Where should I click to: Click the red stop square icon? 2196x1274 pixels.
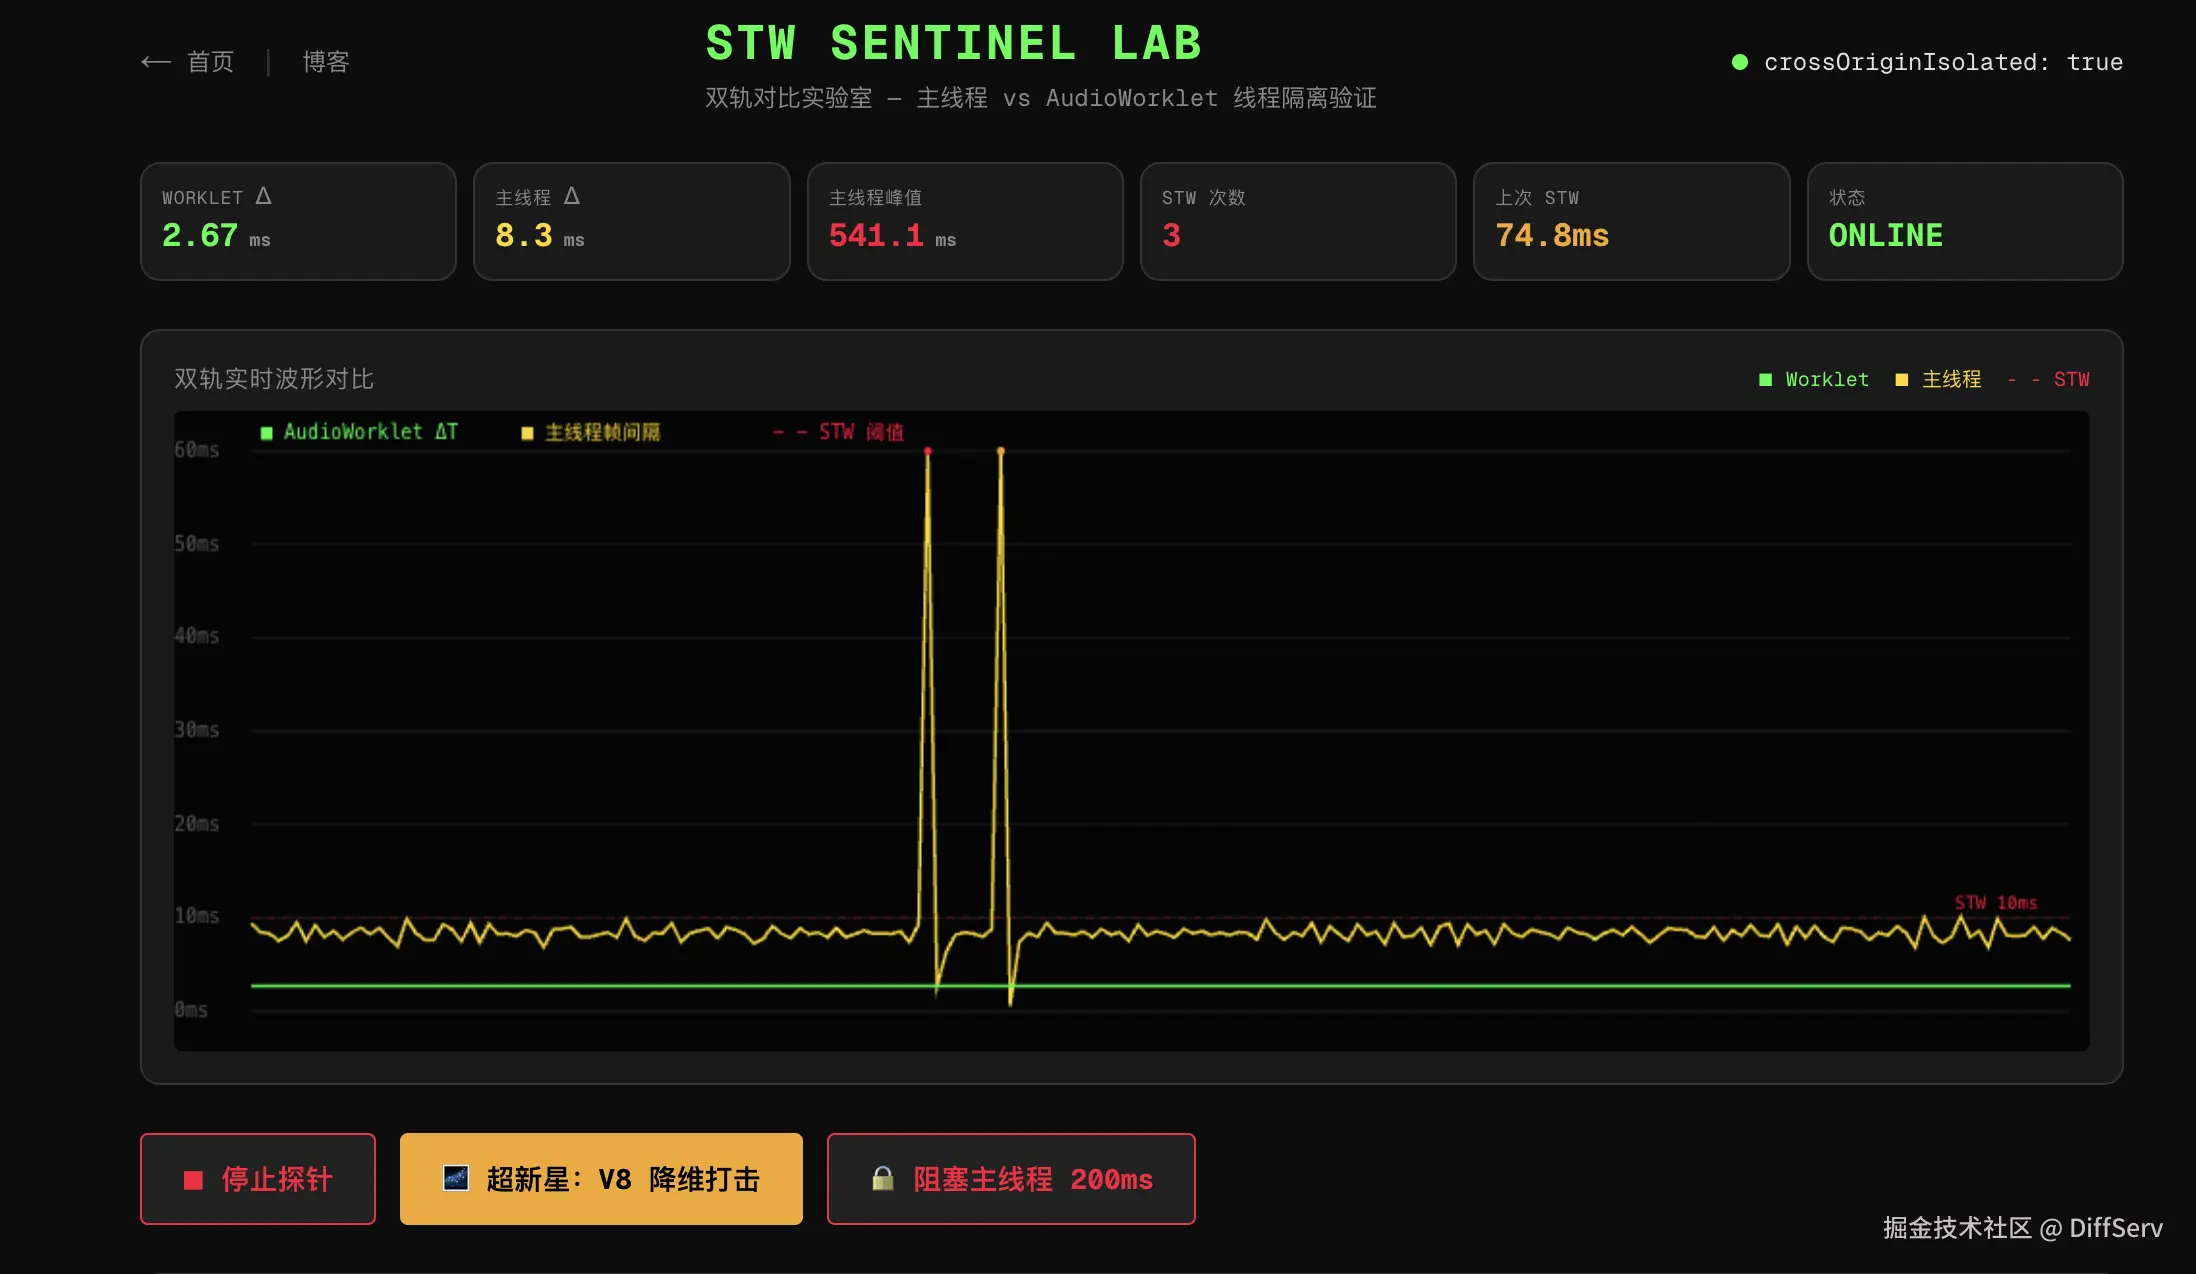coord(194,1180)
